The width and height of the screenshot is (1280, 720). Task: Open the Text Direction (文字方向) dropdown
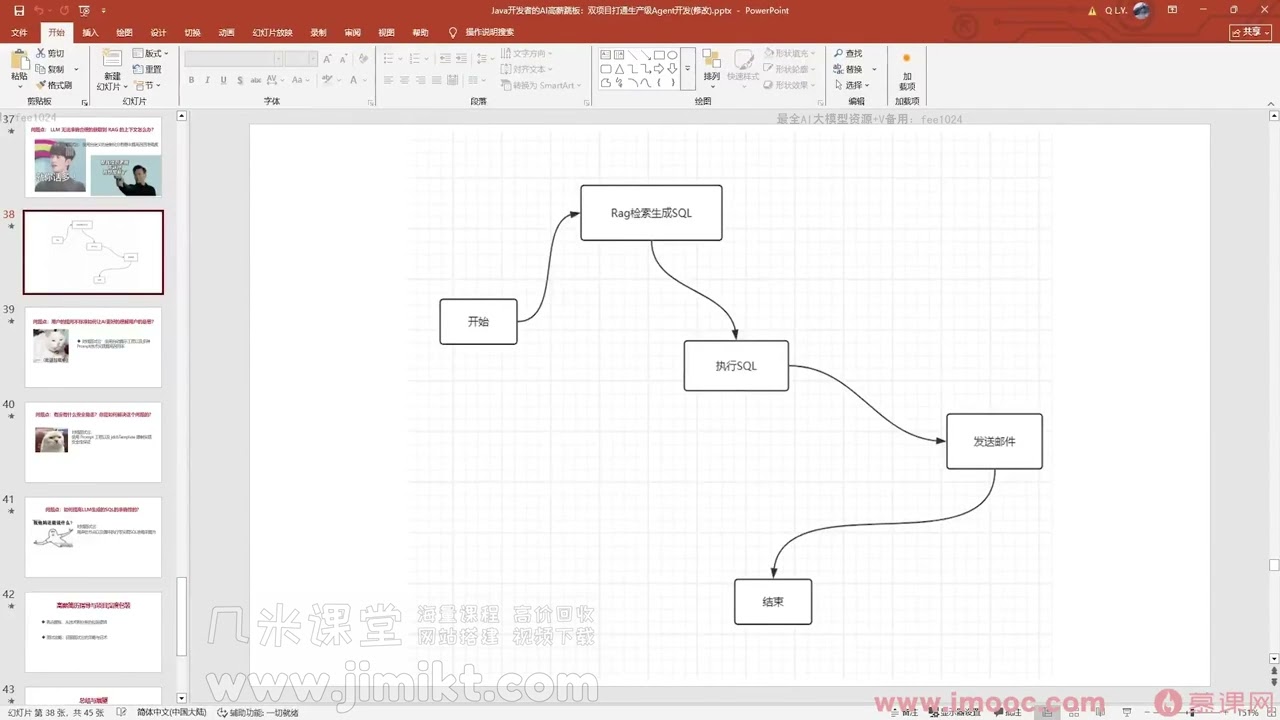pyautogui.click(x=527, y=53)
